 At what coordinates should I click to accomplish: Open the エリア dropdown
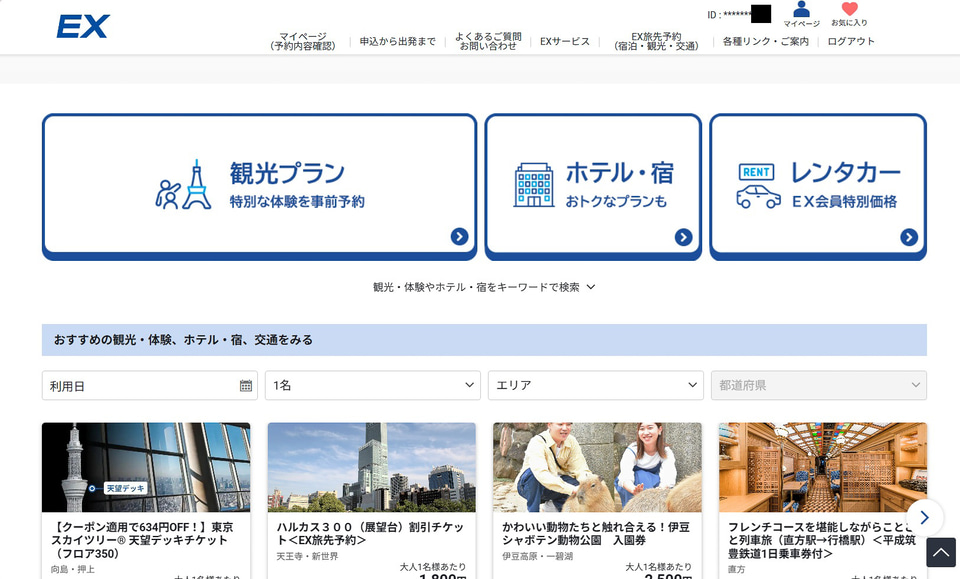coord(595,386)
